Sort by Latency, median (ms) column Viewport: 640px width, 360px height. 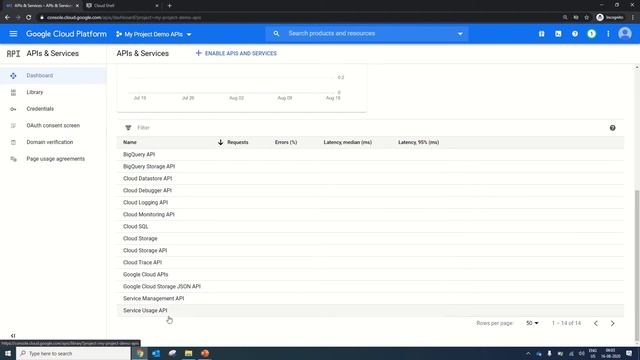click(x=347, y=142)
